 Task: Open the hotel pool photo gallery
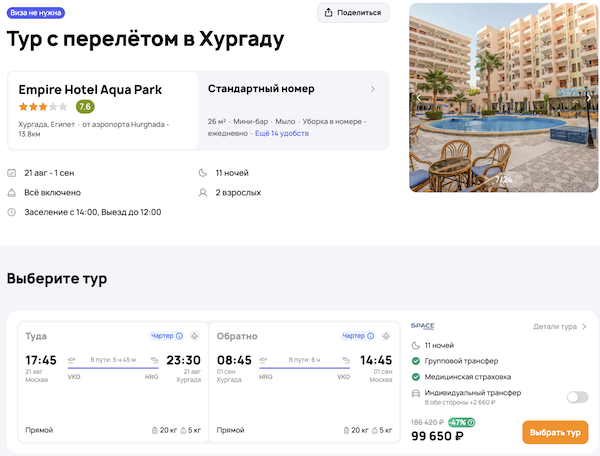click(x=498, y=98)
